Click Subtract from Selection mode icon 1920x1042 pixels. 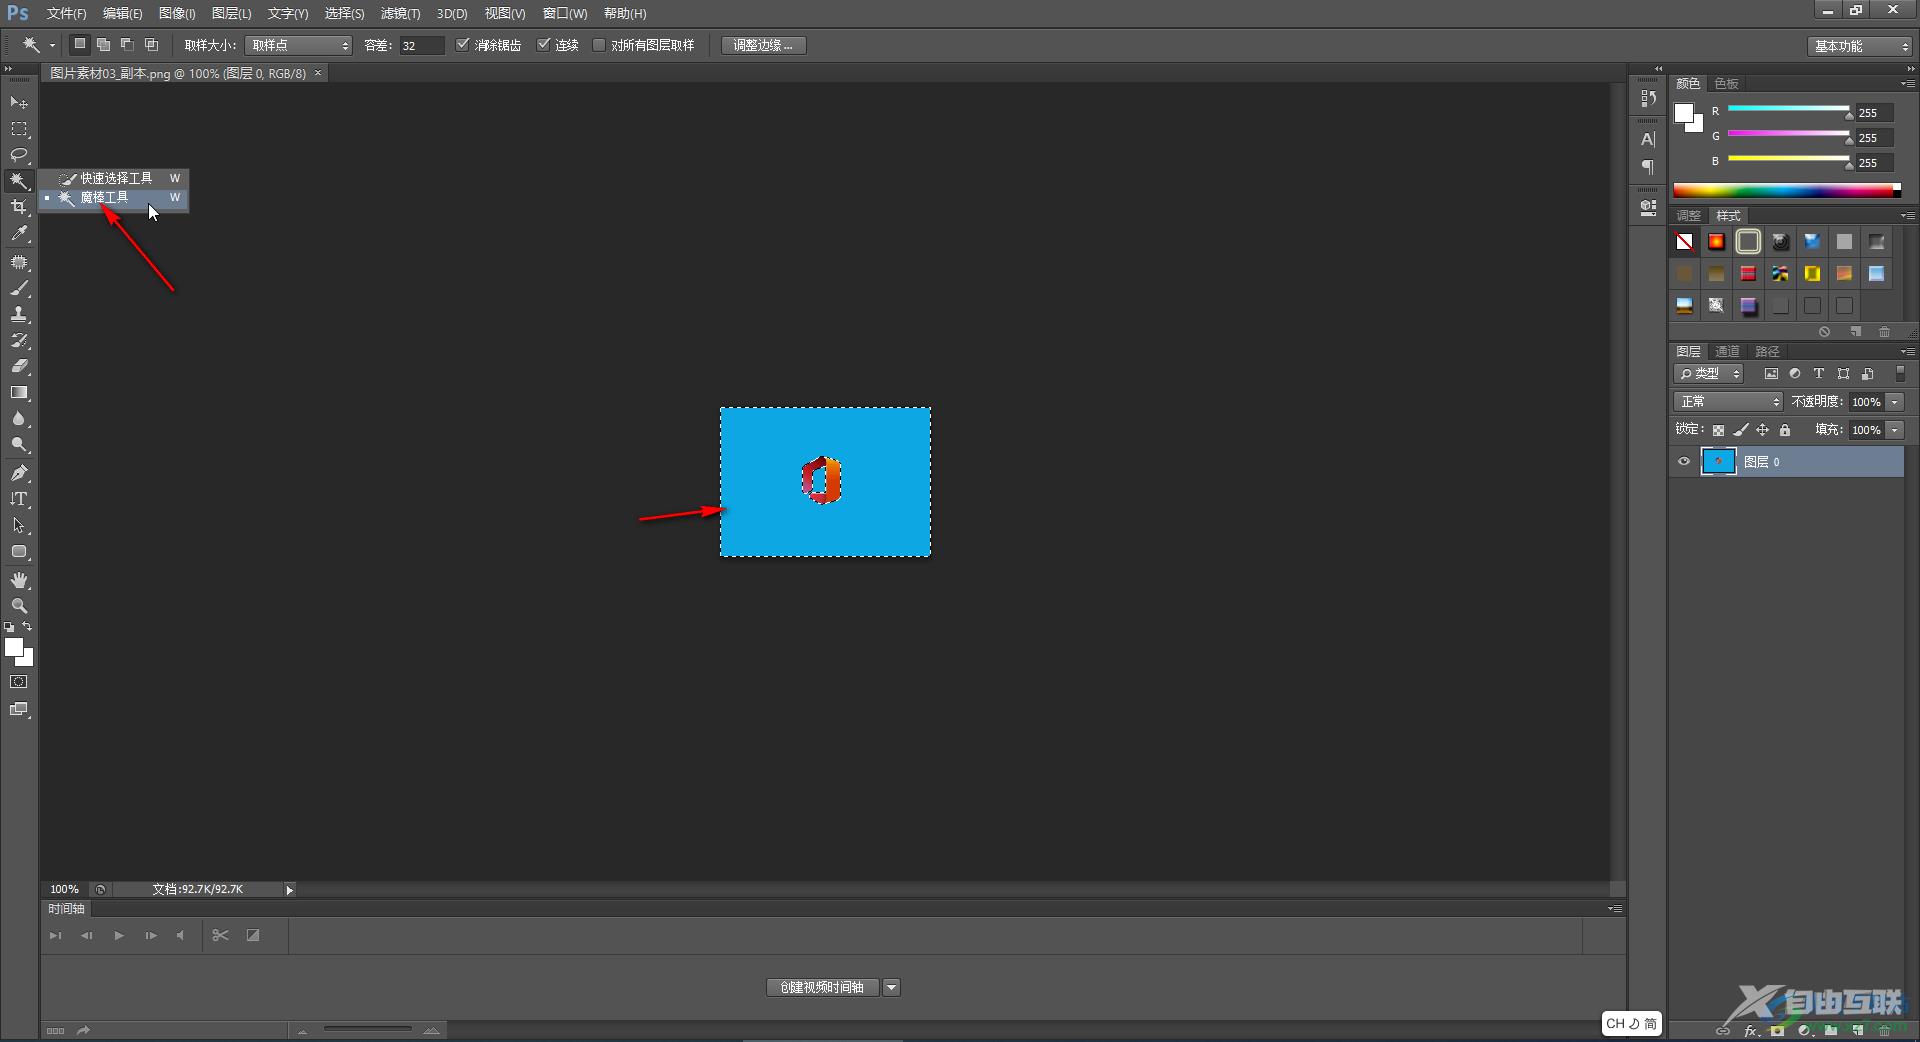[127, 44]
